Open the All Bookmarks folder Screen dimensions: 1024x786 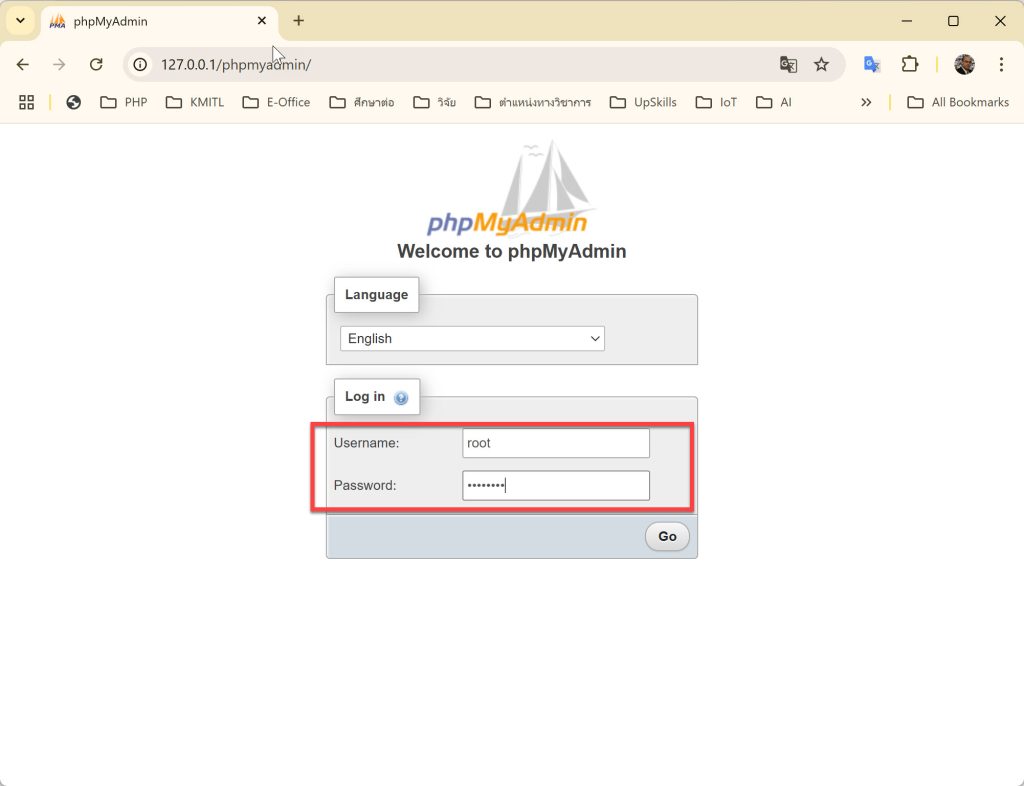(x=957, y=102)
